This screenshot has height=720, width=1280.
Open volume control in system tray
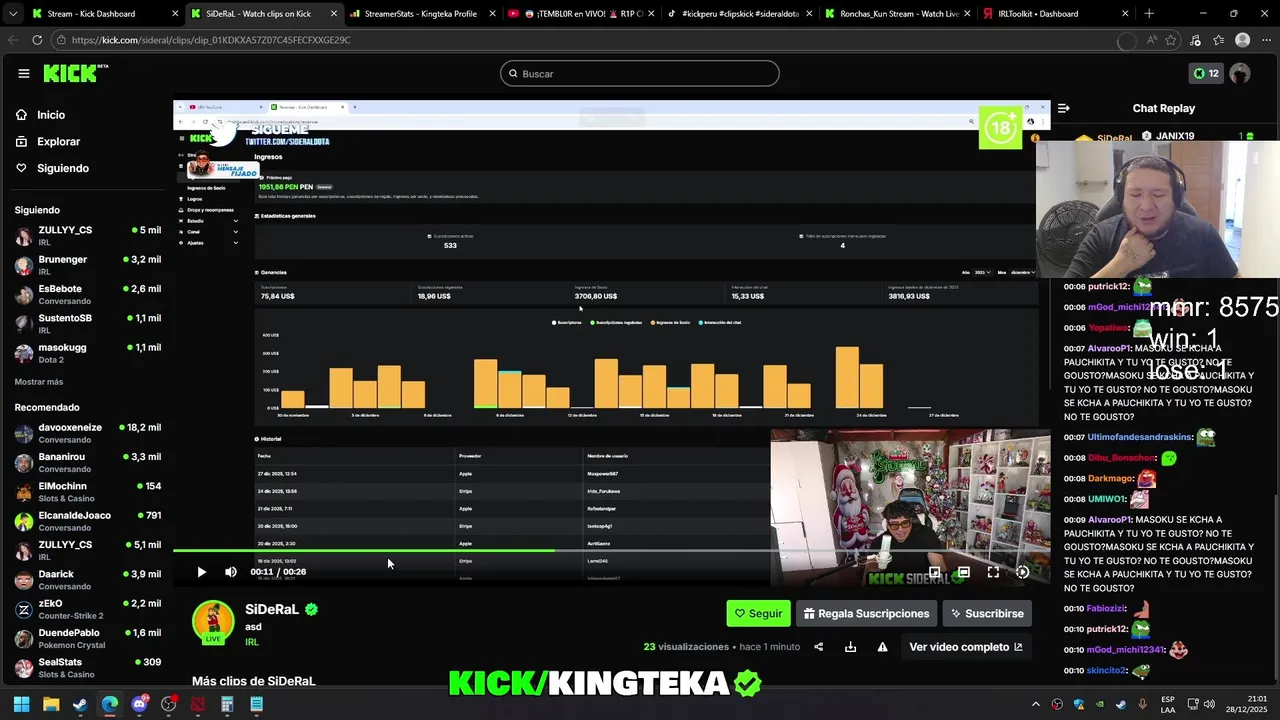coord(1209,704)
